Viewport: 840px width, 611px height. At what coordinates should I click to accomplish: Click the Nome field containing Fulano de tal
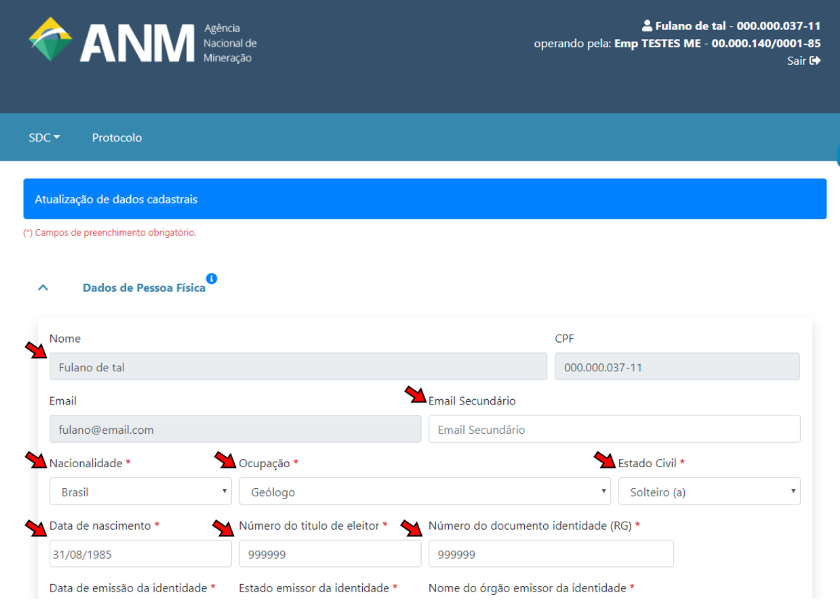click(x=298, y=367)
